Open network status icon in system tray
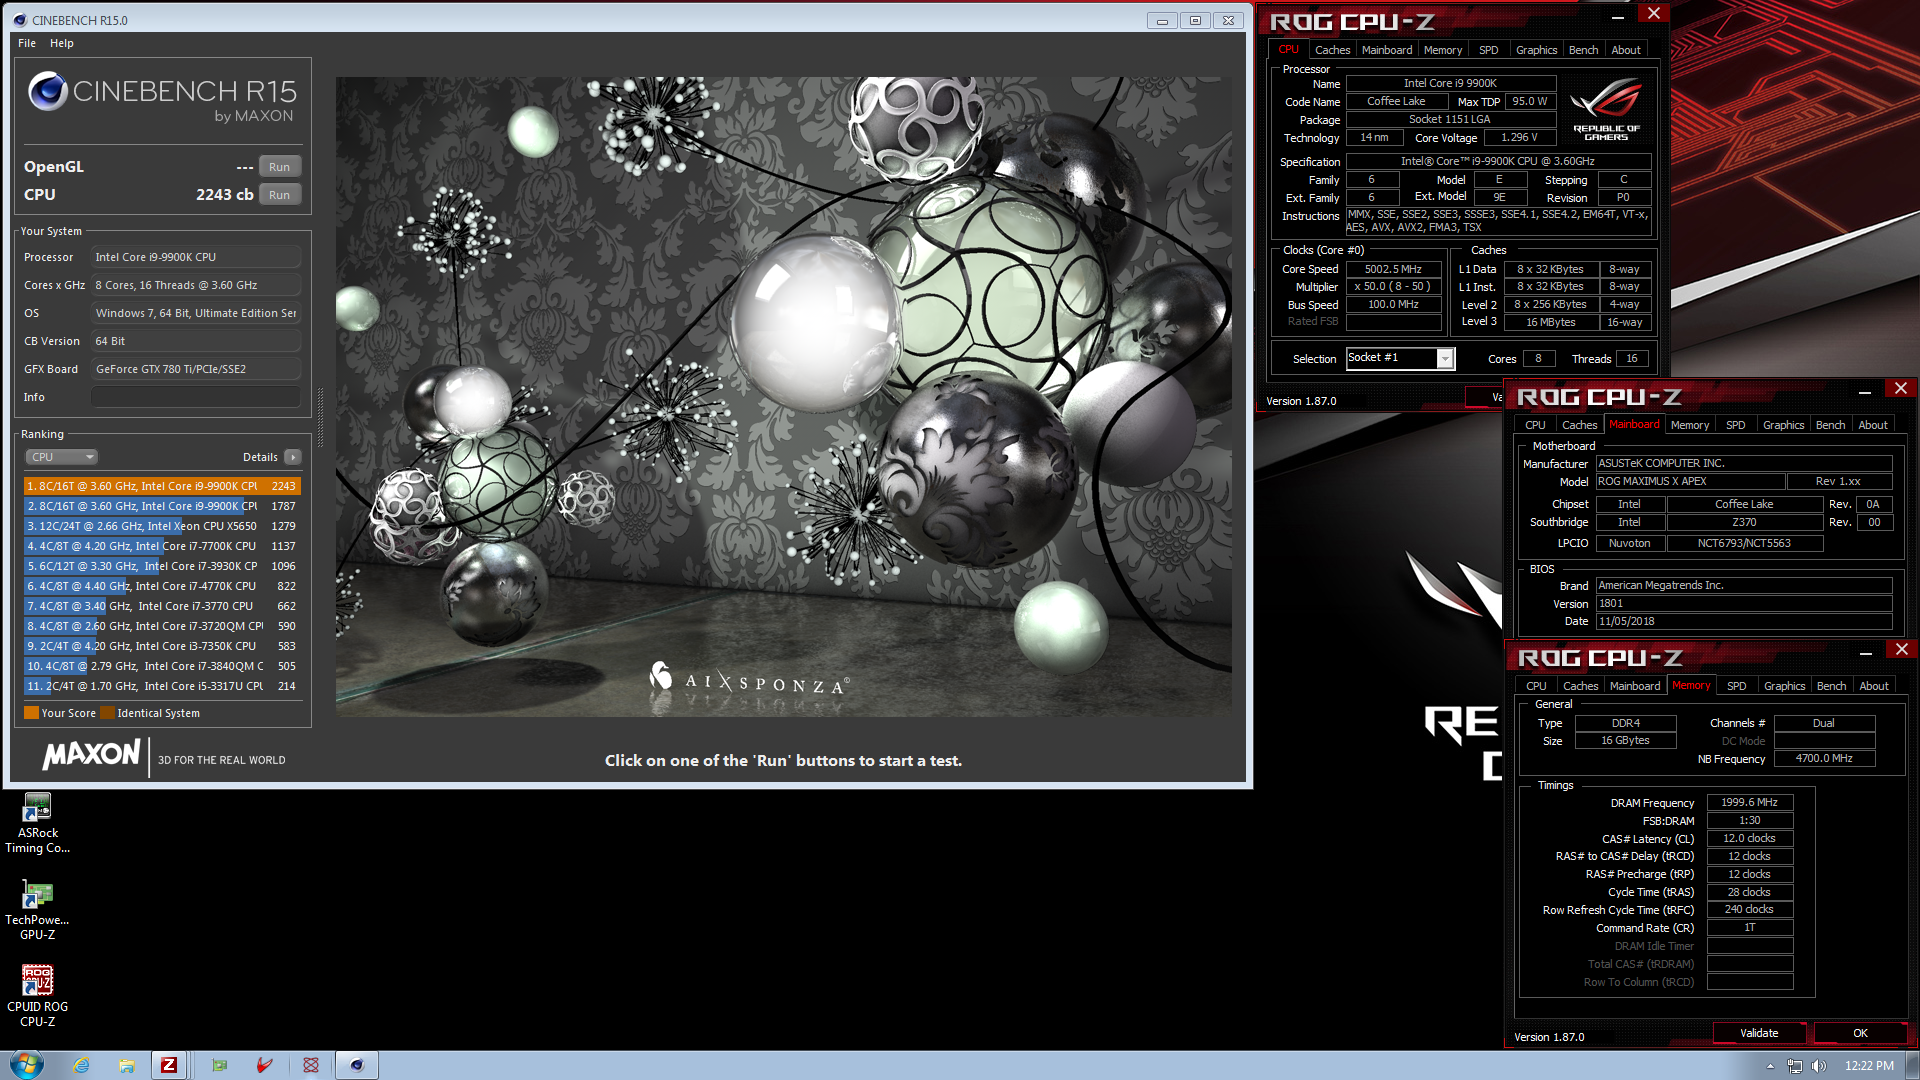Image resolution: width=1920 pixels, height=1080 pixels. click(x=1795, y=1066)
